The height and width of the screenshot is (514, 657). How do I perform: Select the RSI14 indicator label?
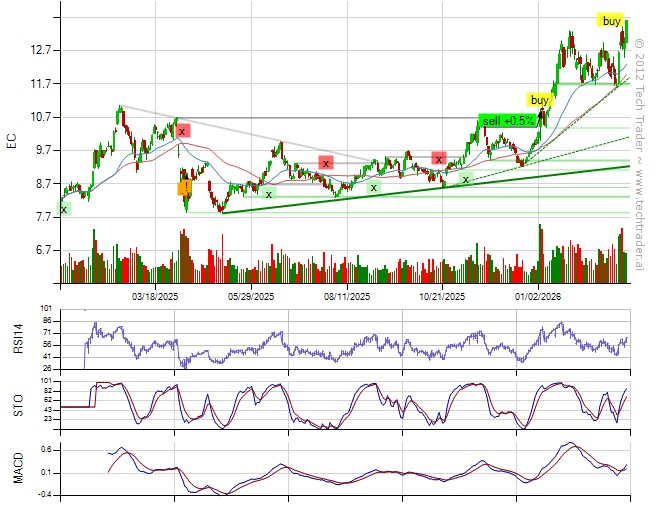coord(18,339)
